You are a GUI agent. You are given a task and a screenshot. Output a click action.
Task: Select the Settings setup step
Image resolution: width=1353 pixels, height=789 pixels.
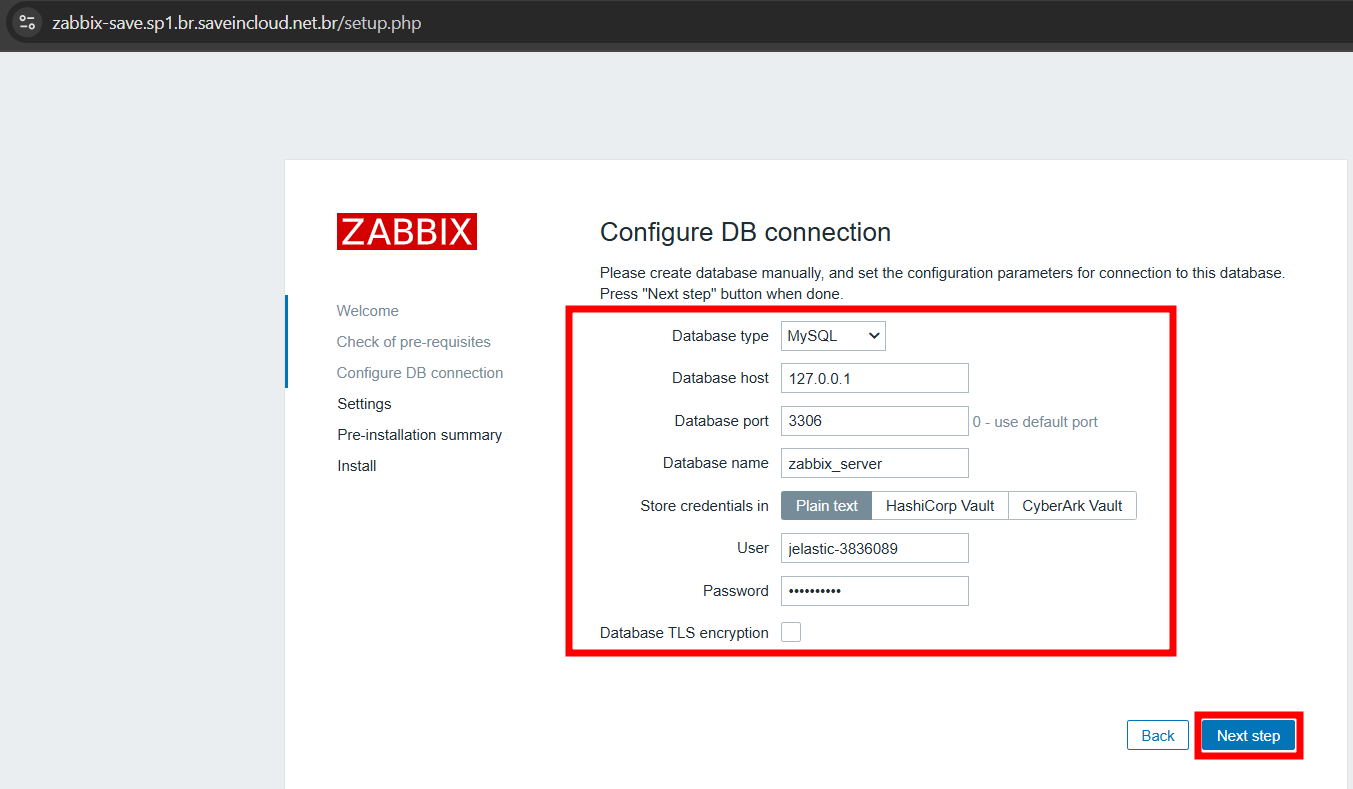(364, 404)
